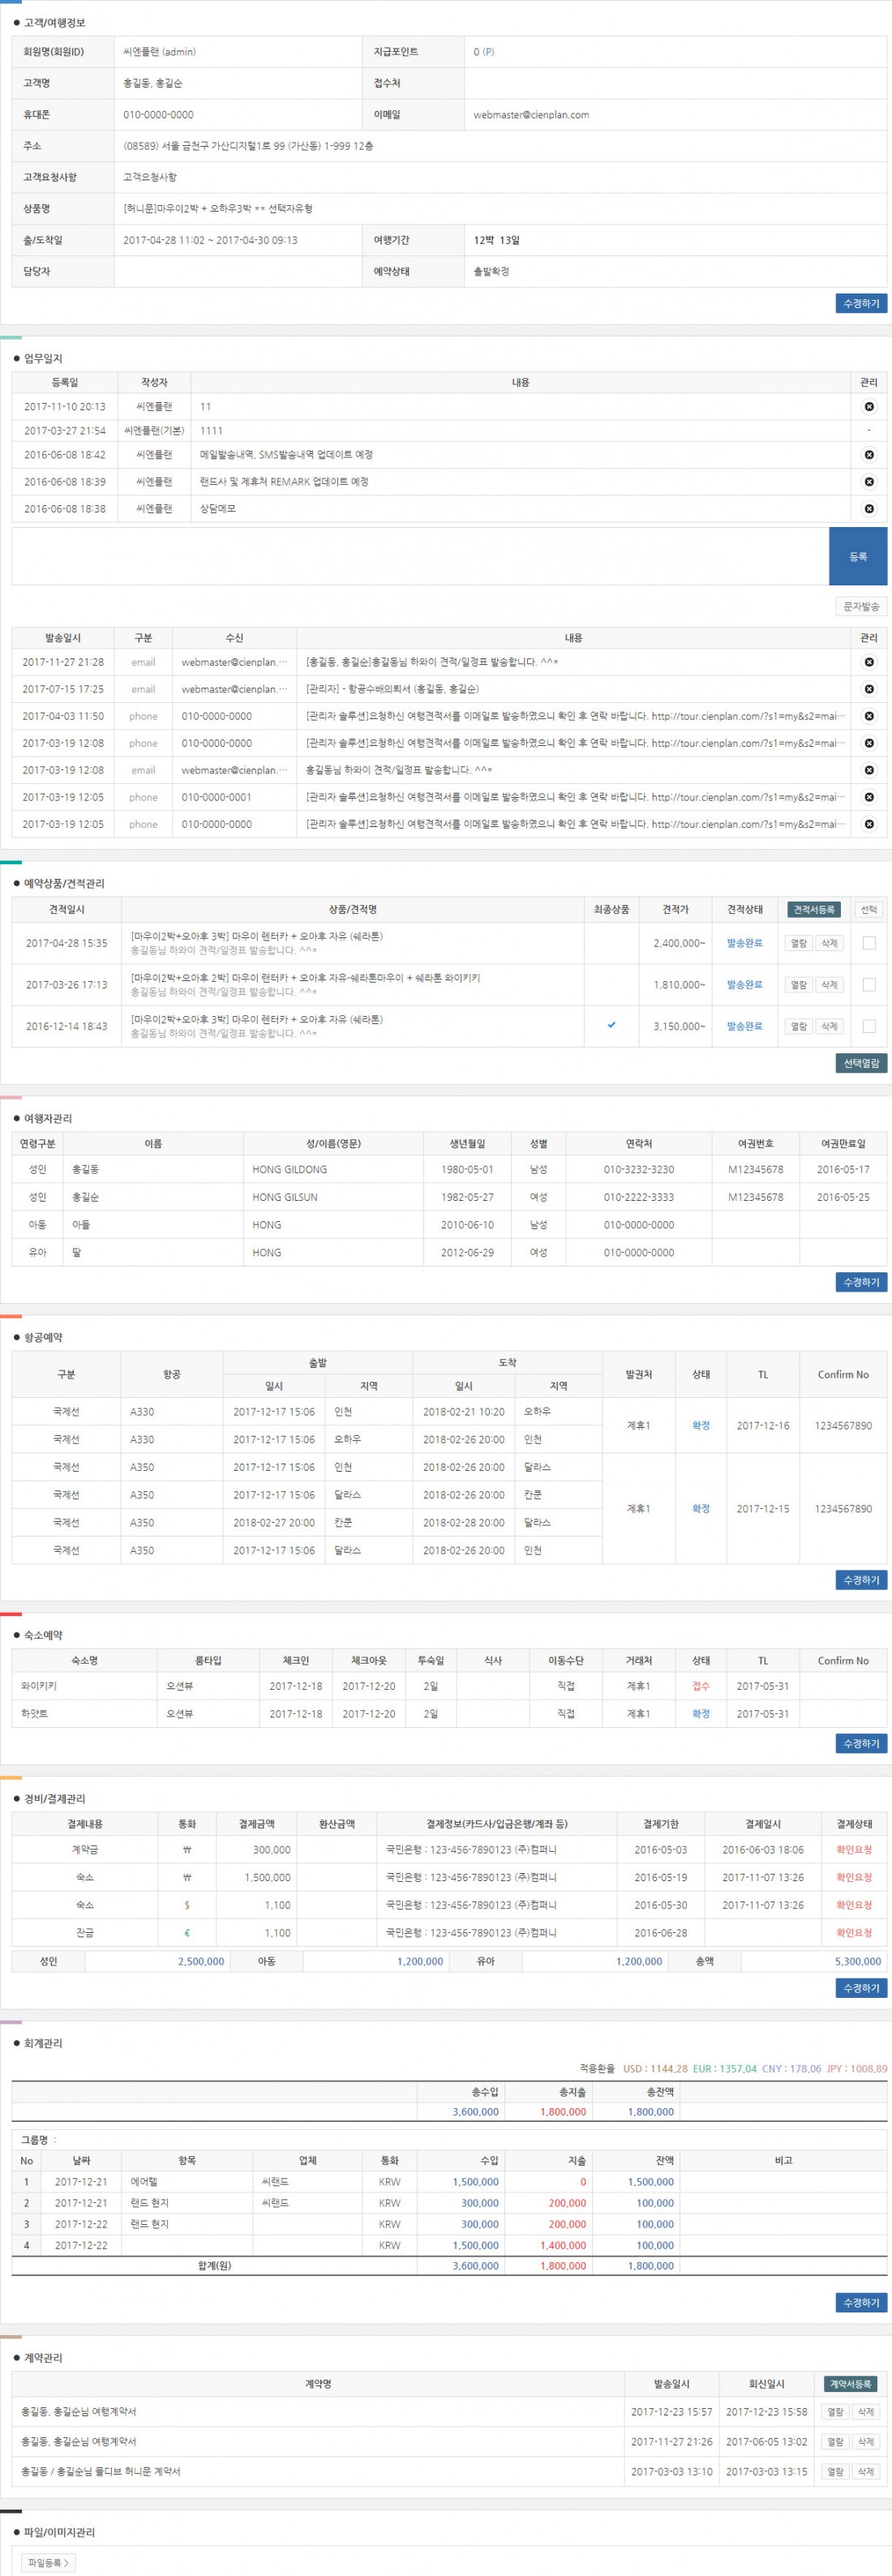The height and width of the screenshot is (2576, 892).
Task: Click 삭제 for the 몰디브 허니문 계약서 contract
Action: click(x=866, y=2471)
